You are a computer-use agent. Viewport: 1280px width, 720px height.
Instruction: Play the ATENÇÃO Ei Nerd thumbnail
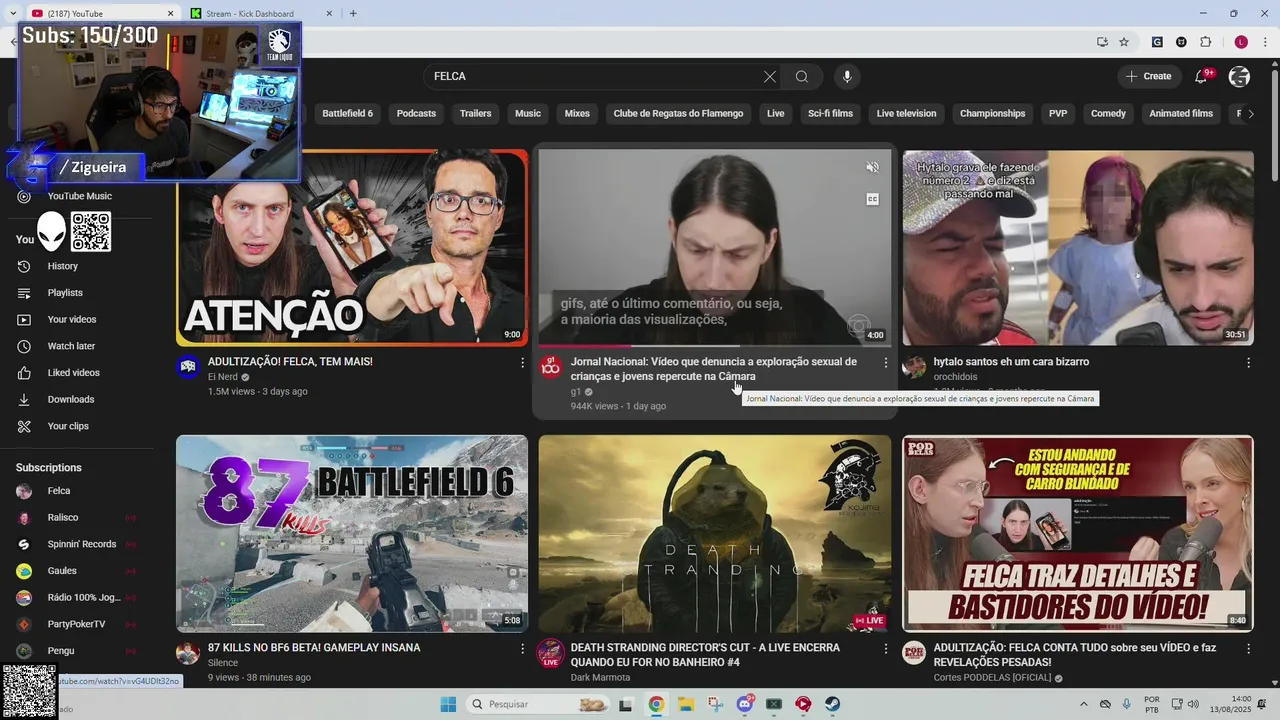click(x=352, y=248)
